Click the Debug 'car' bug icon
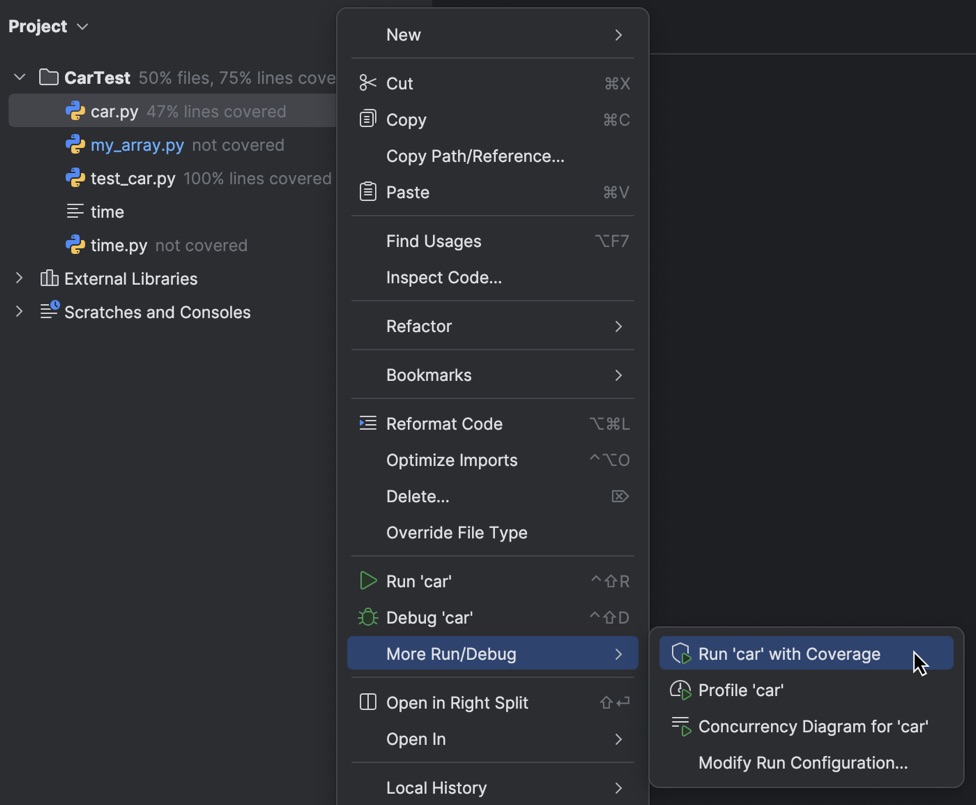The height and width of the screenshot is (805, 976). point(368,617)
